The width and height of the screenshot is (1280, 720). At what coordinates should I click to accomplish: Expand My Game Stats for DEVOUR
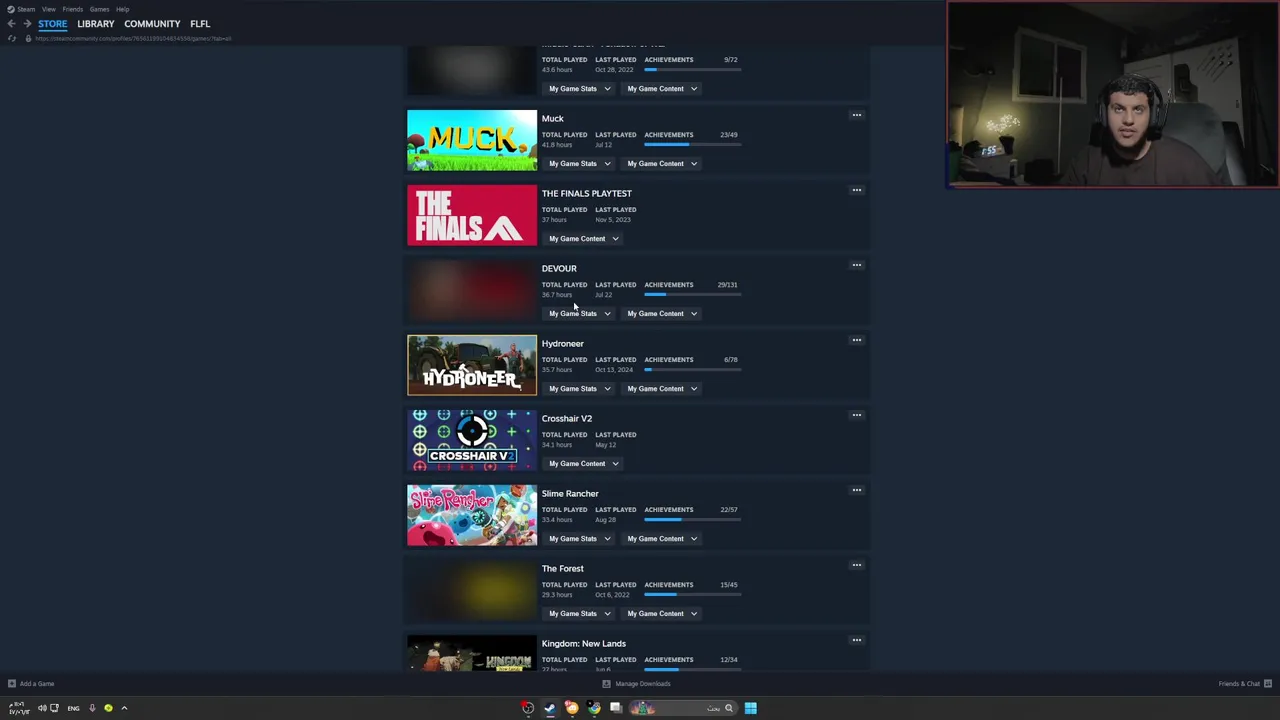click(x=579, y=314)
